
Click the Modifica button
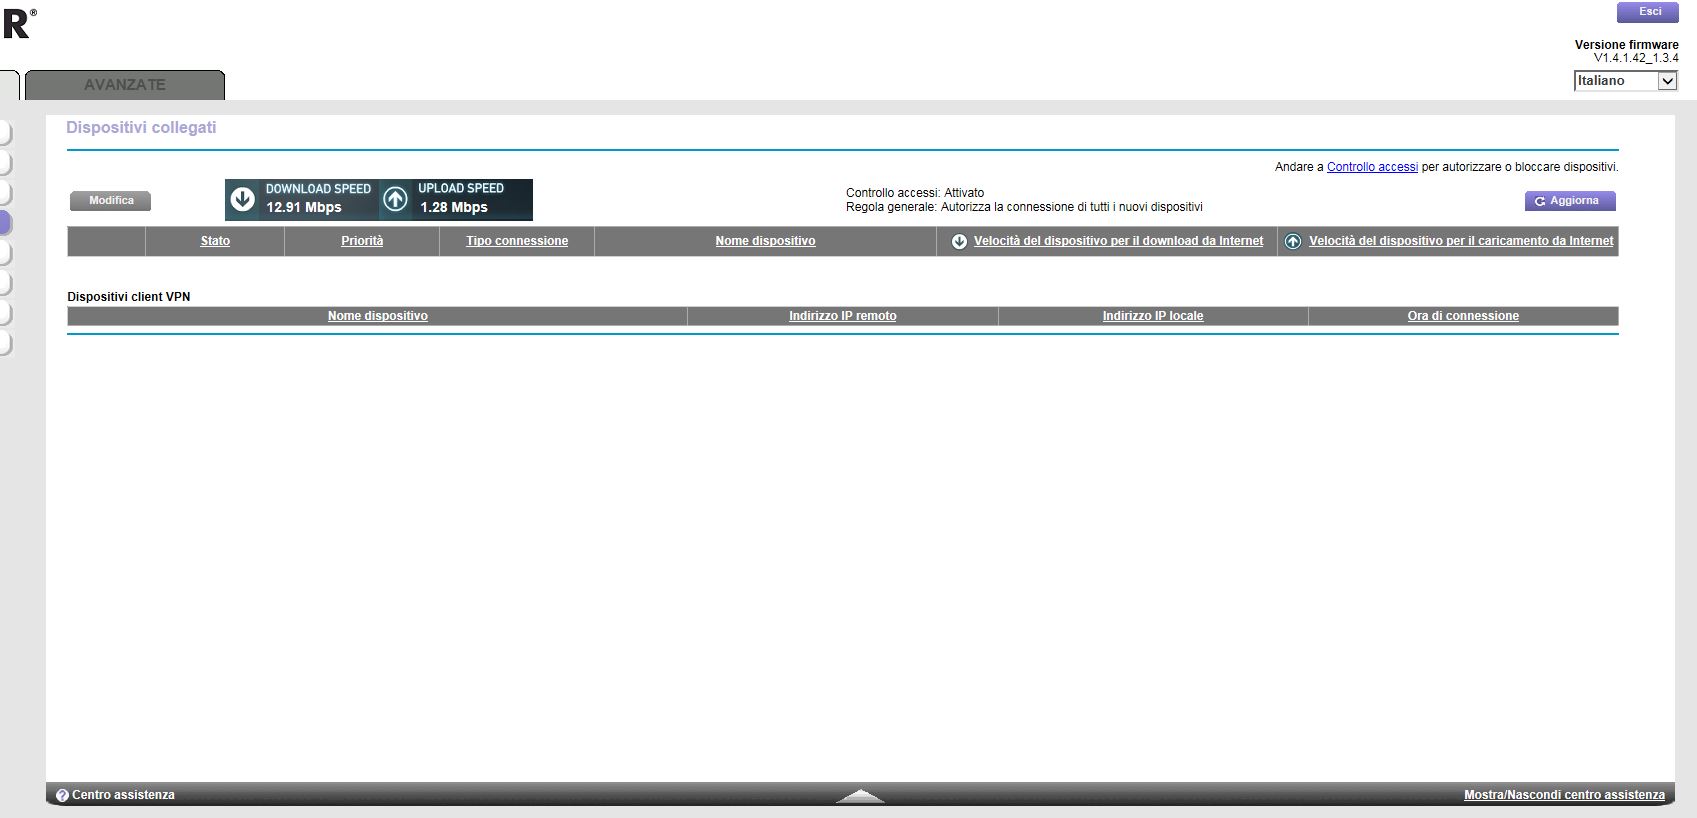pos(110,201)
